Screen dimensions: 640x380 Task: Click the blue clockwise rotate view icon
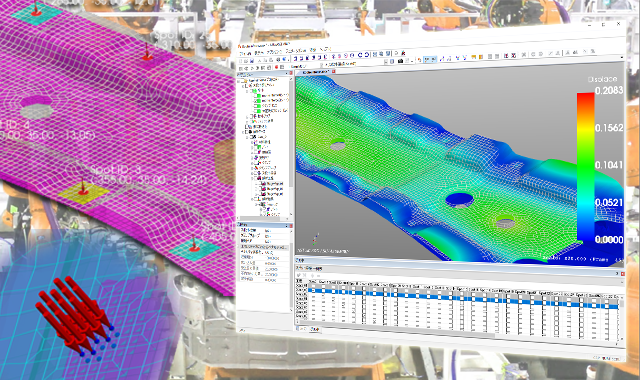[367, 55]
